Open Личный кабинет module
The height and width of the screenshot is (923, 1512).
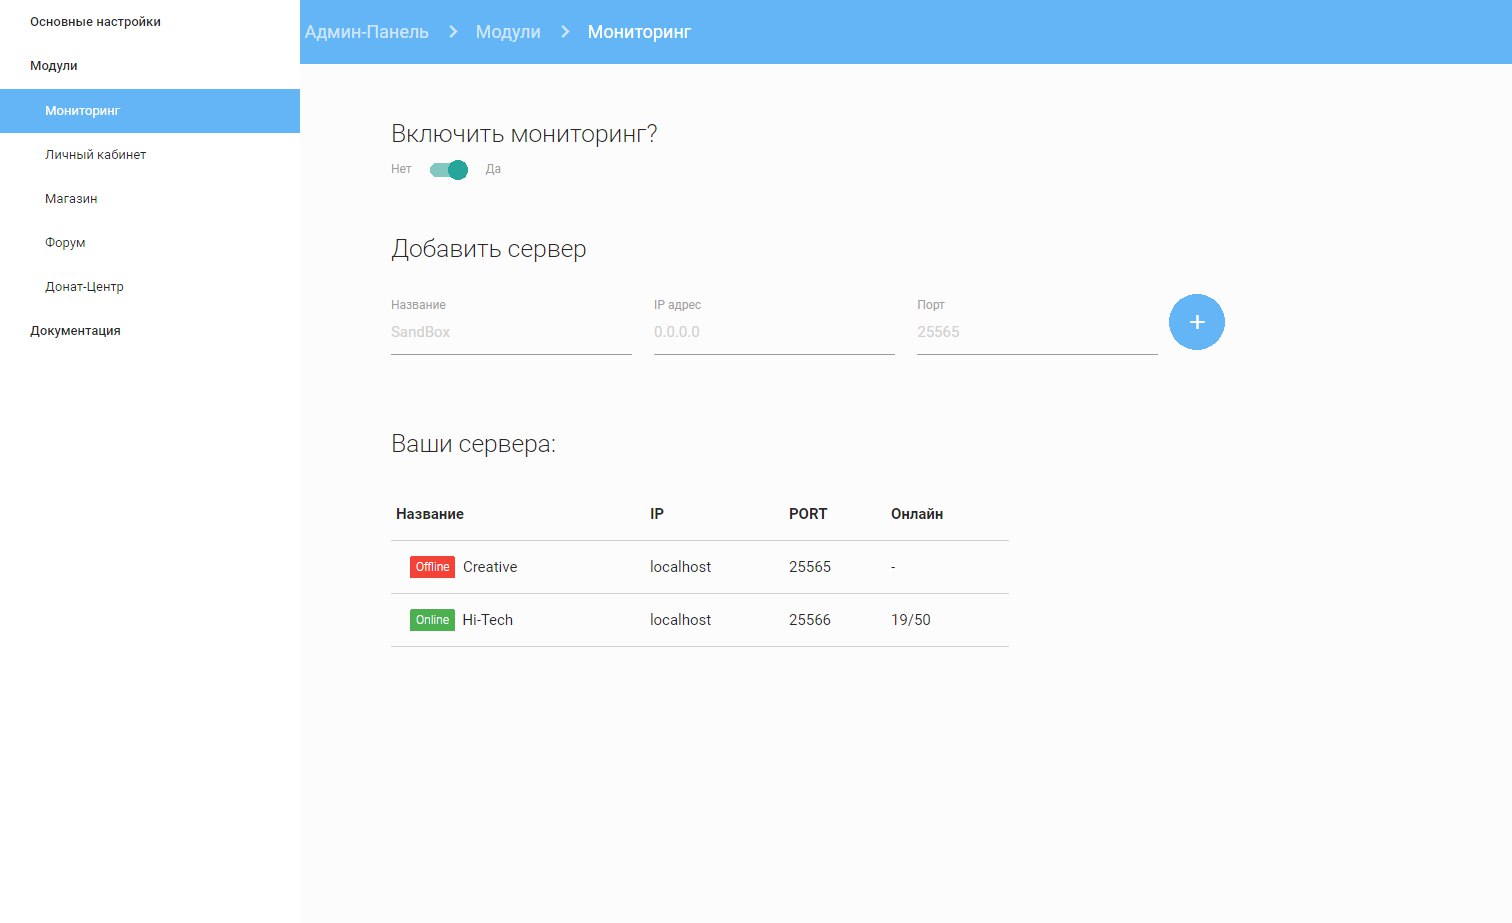tap(95, 155)
